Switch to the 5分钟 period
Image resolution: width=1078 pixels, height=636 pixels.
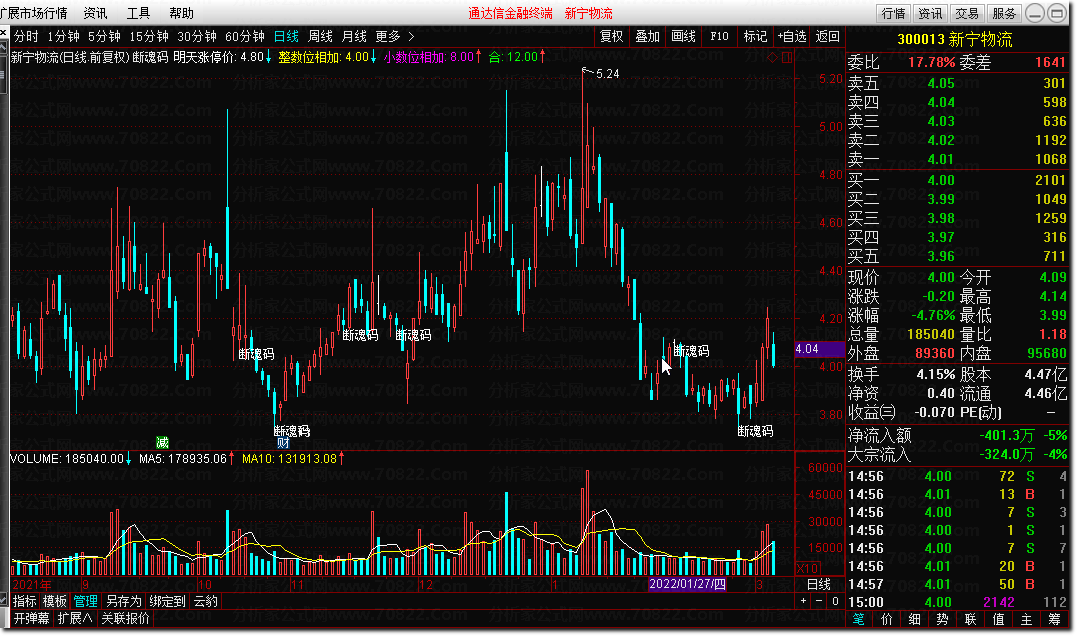coord(104,36)
